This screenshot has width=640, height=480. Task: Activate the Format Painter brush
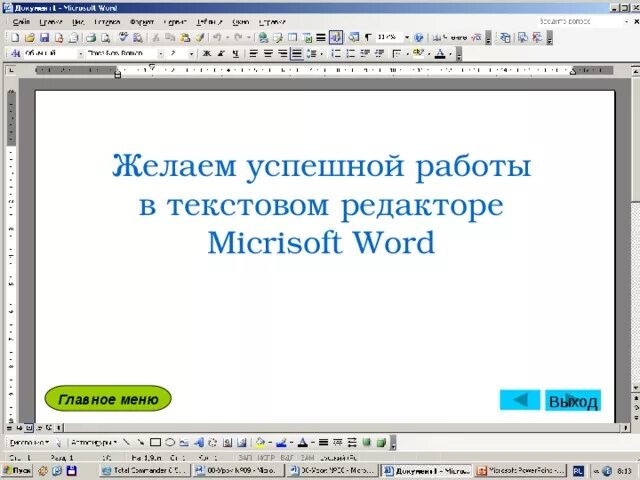coord(200,38)
